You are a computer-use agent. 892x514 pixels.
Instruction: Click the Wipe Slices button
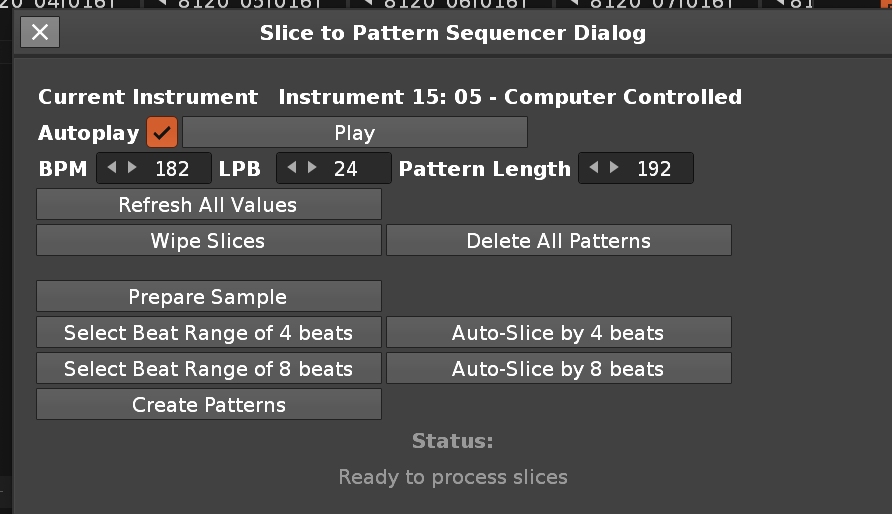pos(209,241)
